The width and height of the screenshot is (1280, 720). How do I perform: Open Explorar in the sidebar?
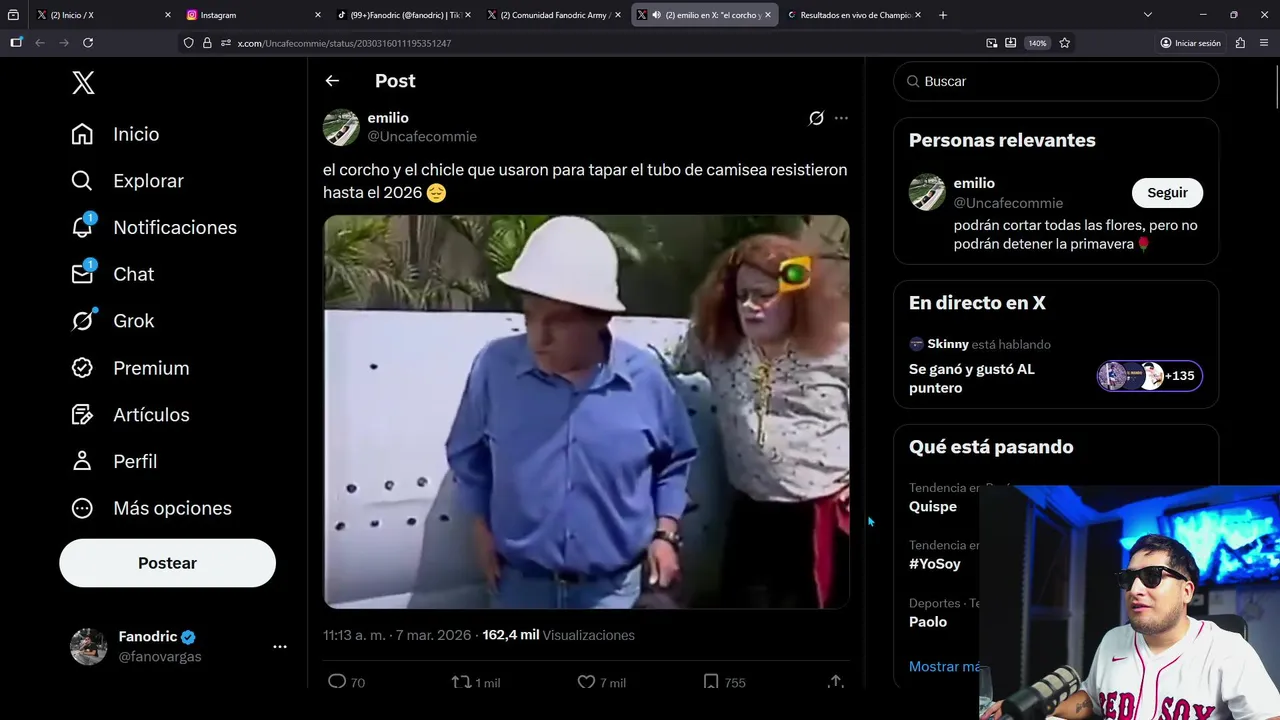127,181
